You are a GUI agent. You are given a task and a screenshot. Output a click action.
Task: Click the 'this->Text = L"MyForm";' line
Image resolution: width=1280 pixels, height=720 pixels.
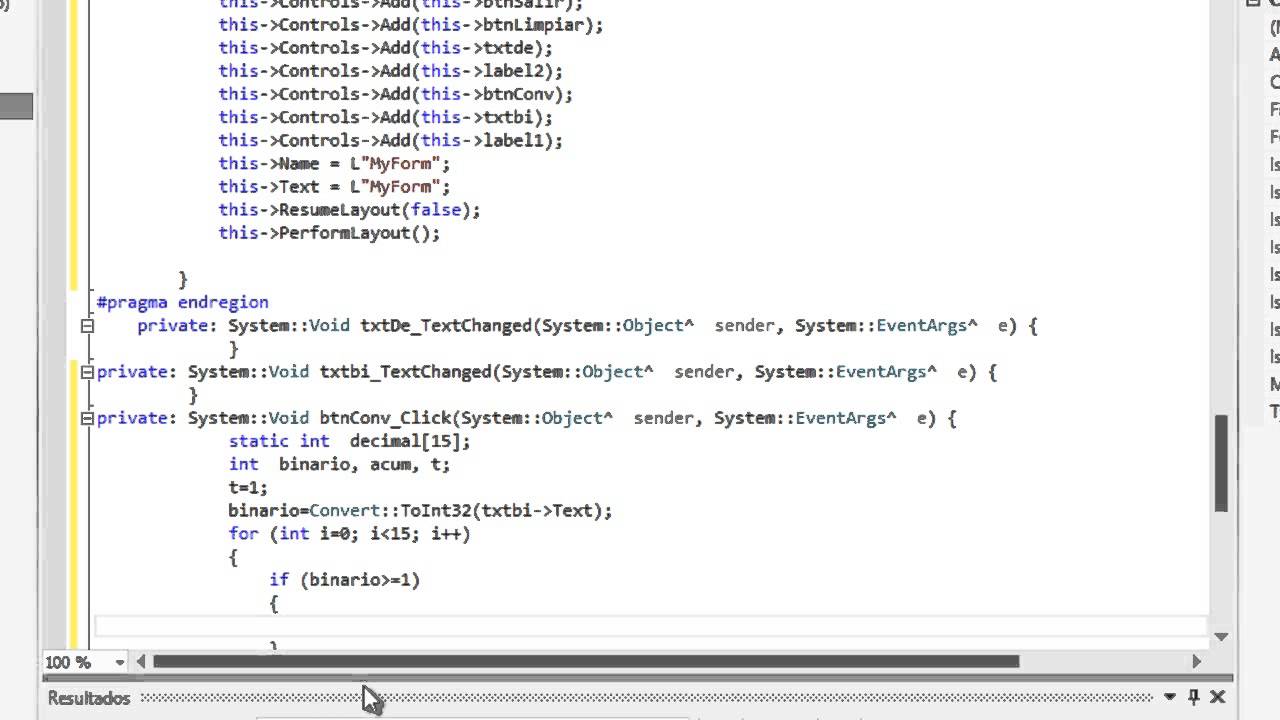(334, 186)
